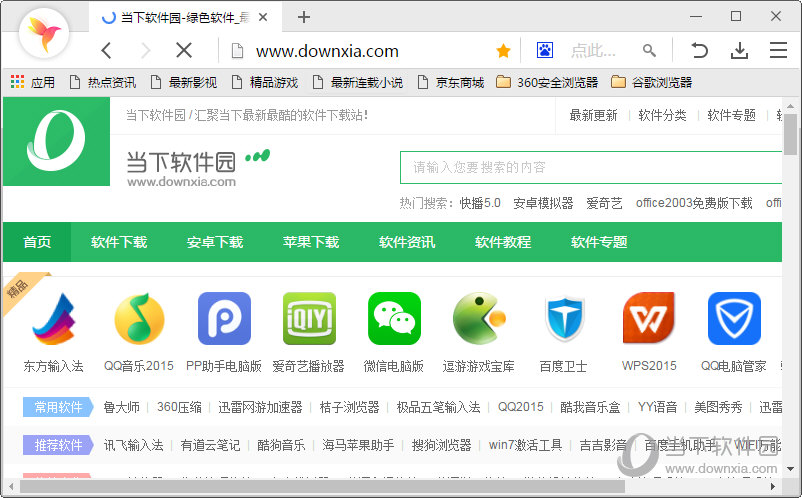Click the 常用软件 category label
This screenshot has height=498, width=802.
tap(58, 407)
